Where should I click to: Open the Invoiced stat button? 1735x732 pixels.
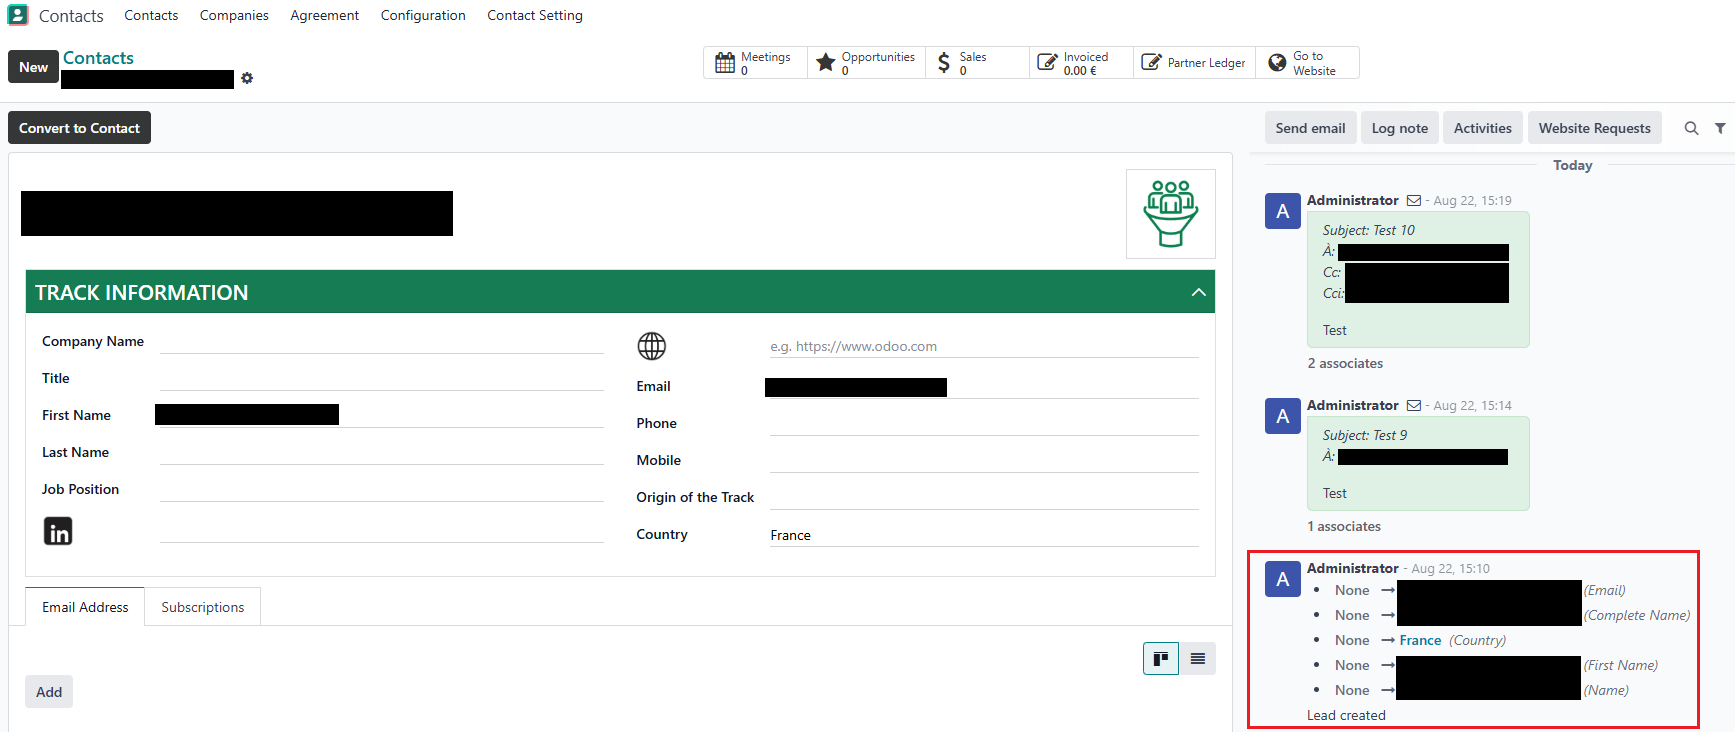(1081, 63)
